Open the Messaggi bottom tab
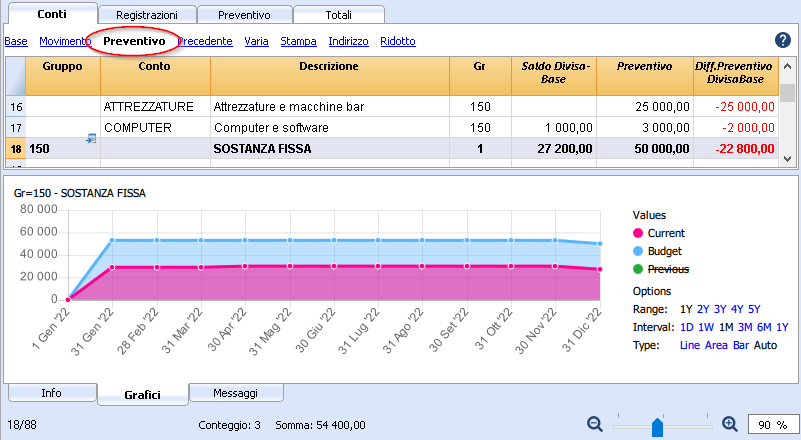This screenshot has width=801, height=440. coord(235,393)
